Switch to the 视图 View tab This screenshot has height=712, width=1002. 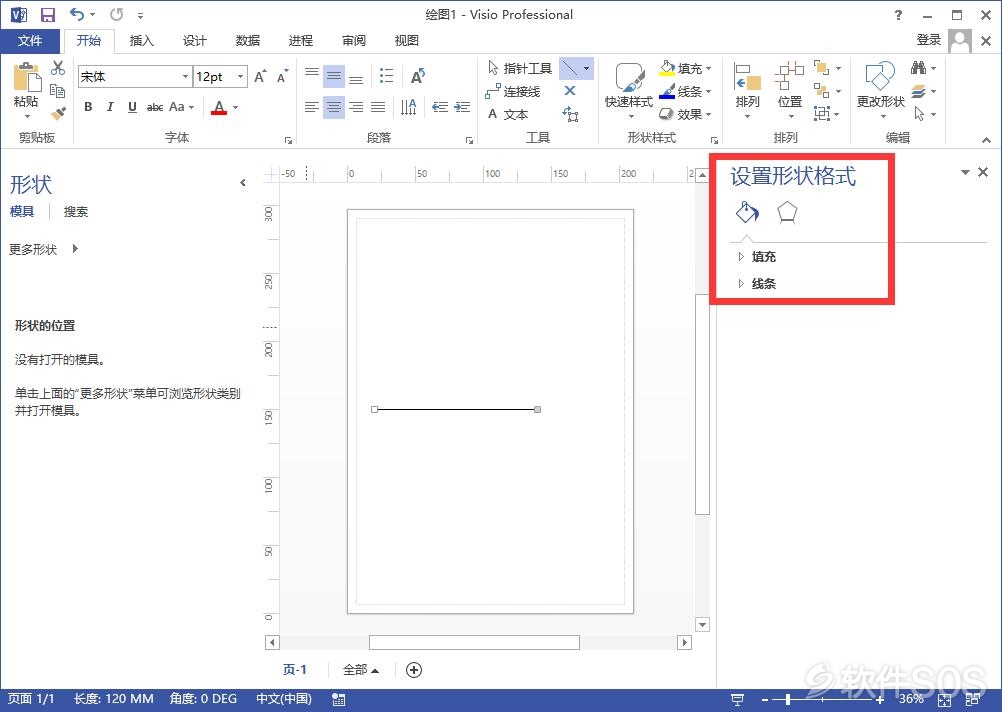[406, 41]
